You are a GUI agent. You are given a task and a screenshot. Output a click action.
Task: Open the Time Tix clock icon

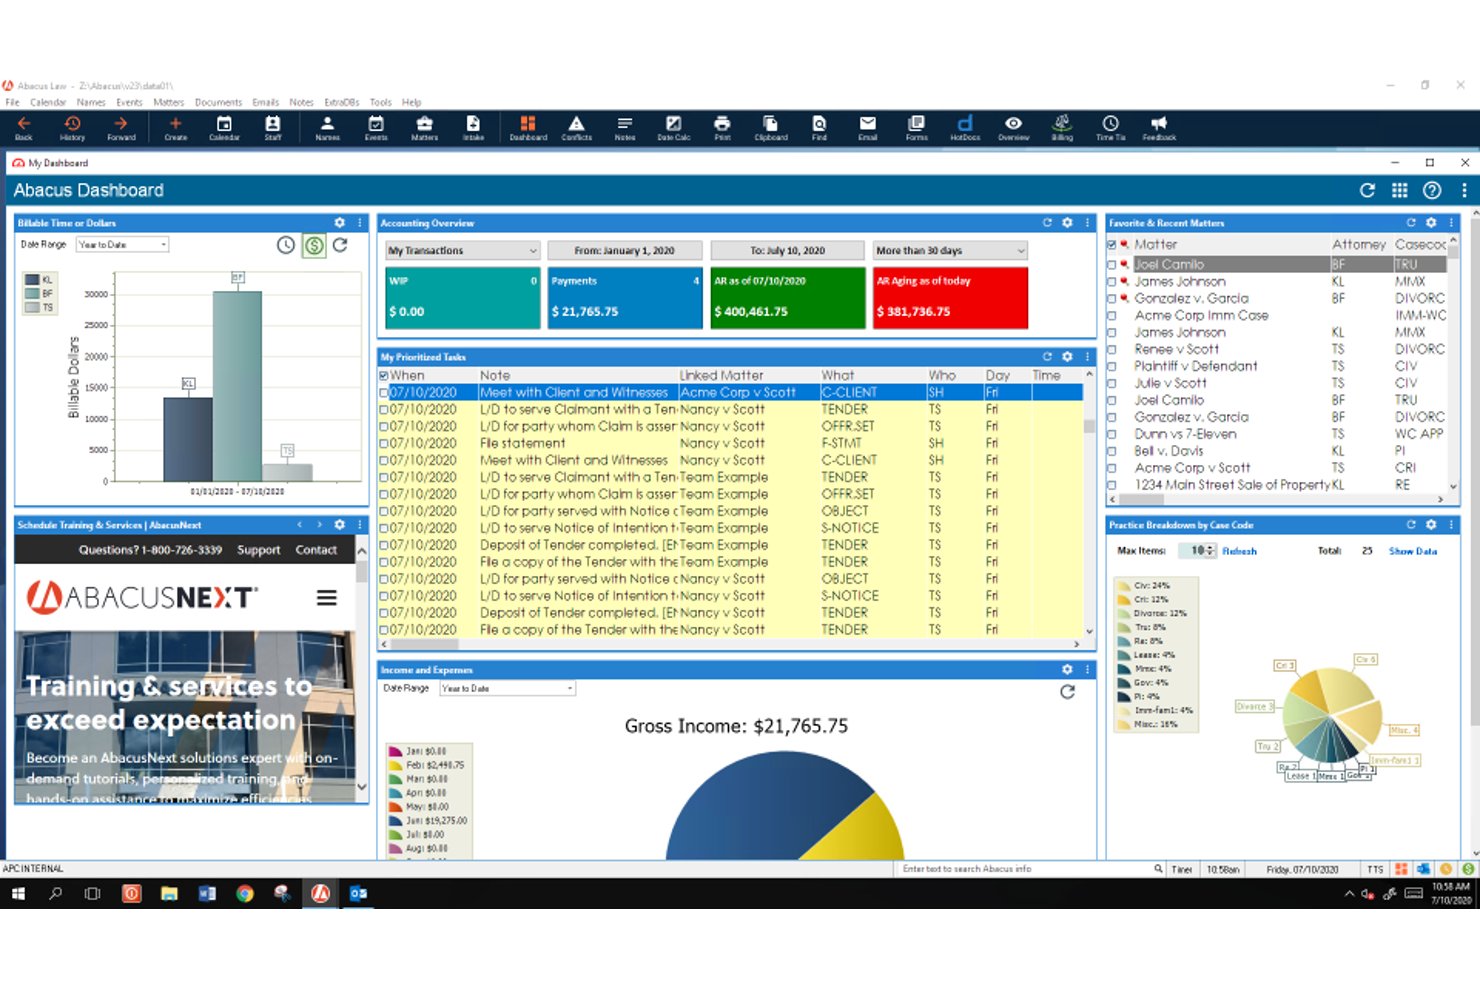(x=1110, y=128)
